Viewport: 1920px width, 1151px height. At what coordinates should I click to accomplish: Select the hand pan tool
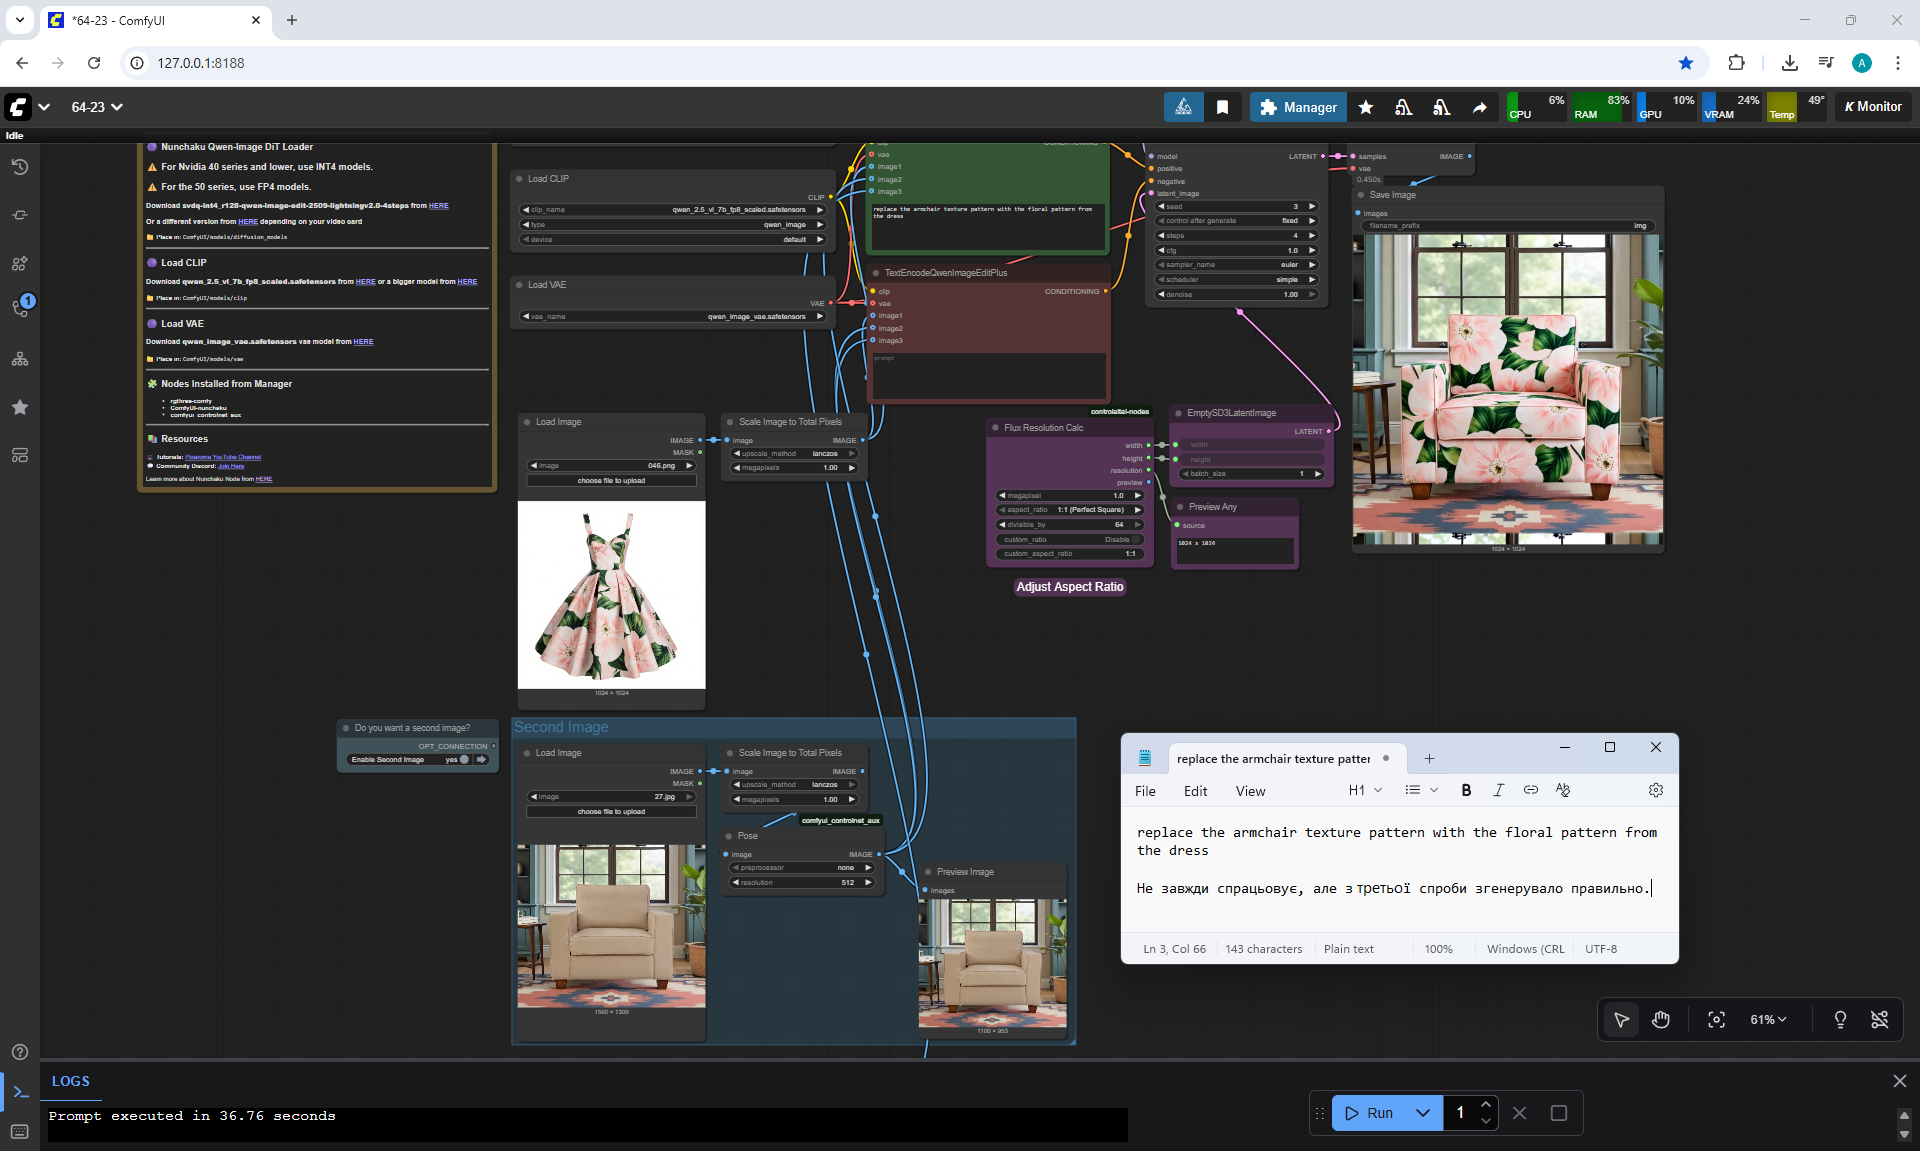point(1661,1019)
